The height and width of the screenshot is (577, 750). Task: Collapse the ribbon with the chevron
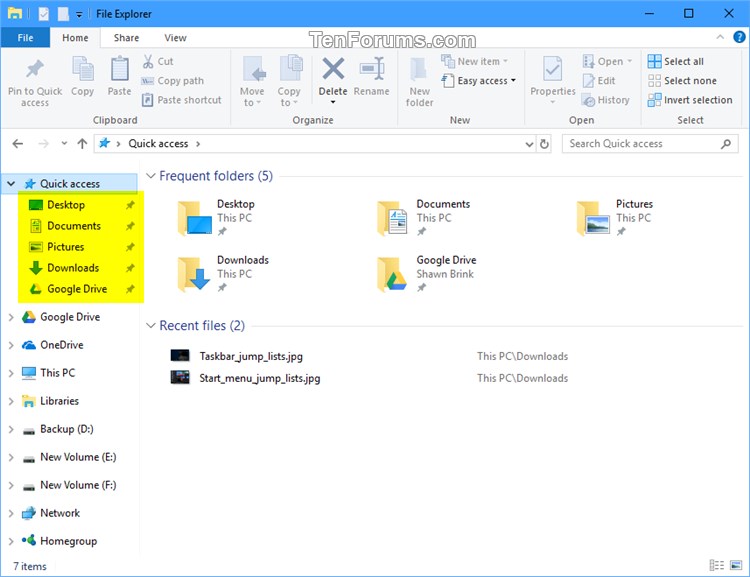pyautogui.click(x=719, y=37)
